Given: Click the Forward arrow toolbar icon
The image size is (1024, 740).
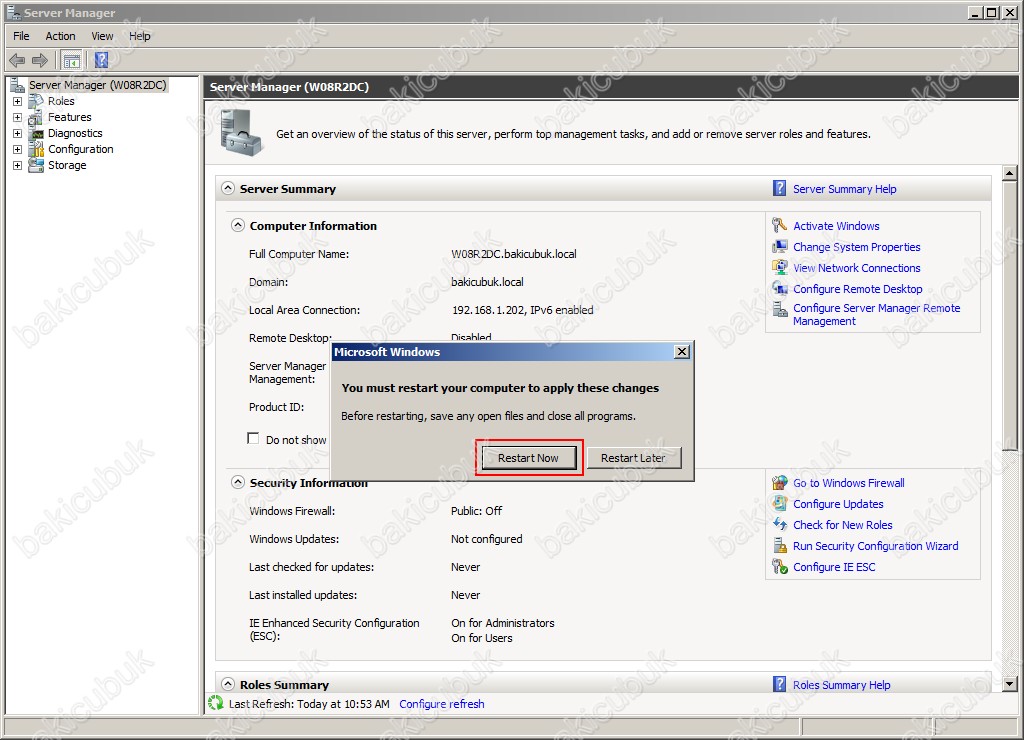Looking at the screenshot, I should [x=40, y=61].
